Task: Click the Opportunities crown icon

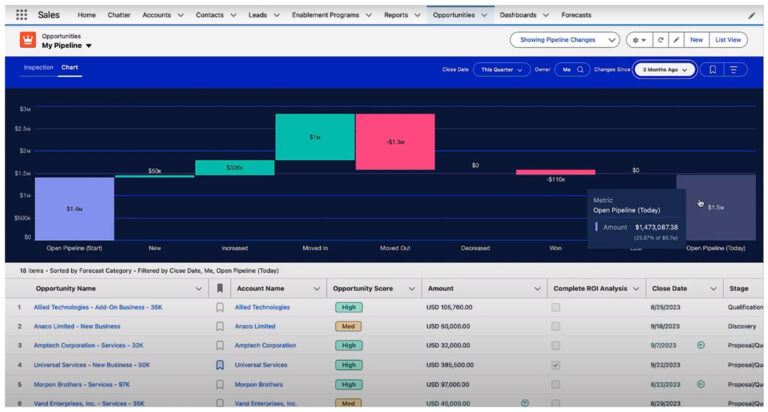Action: point(28,40)
